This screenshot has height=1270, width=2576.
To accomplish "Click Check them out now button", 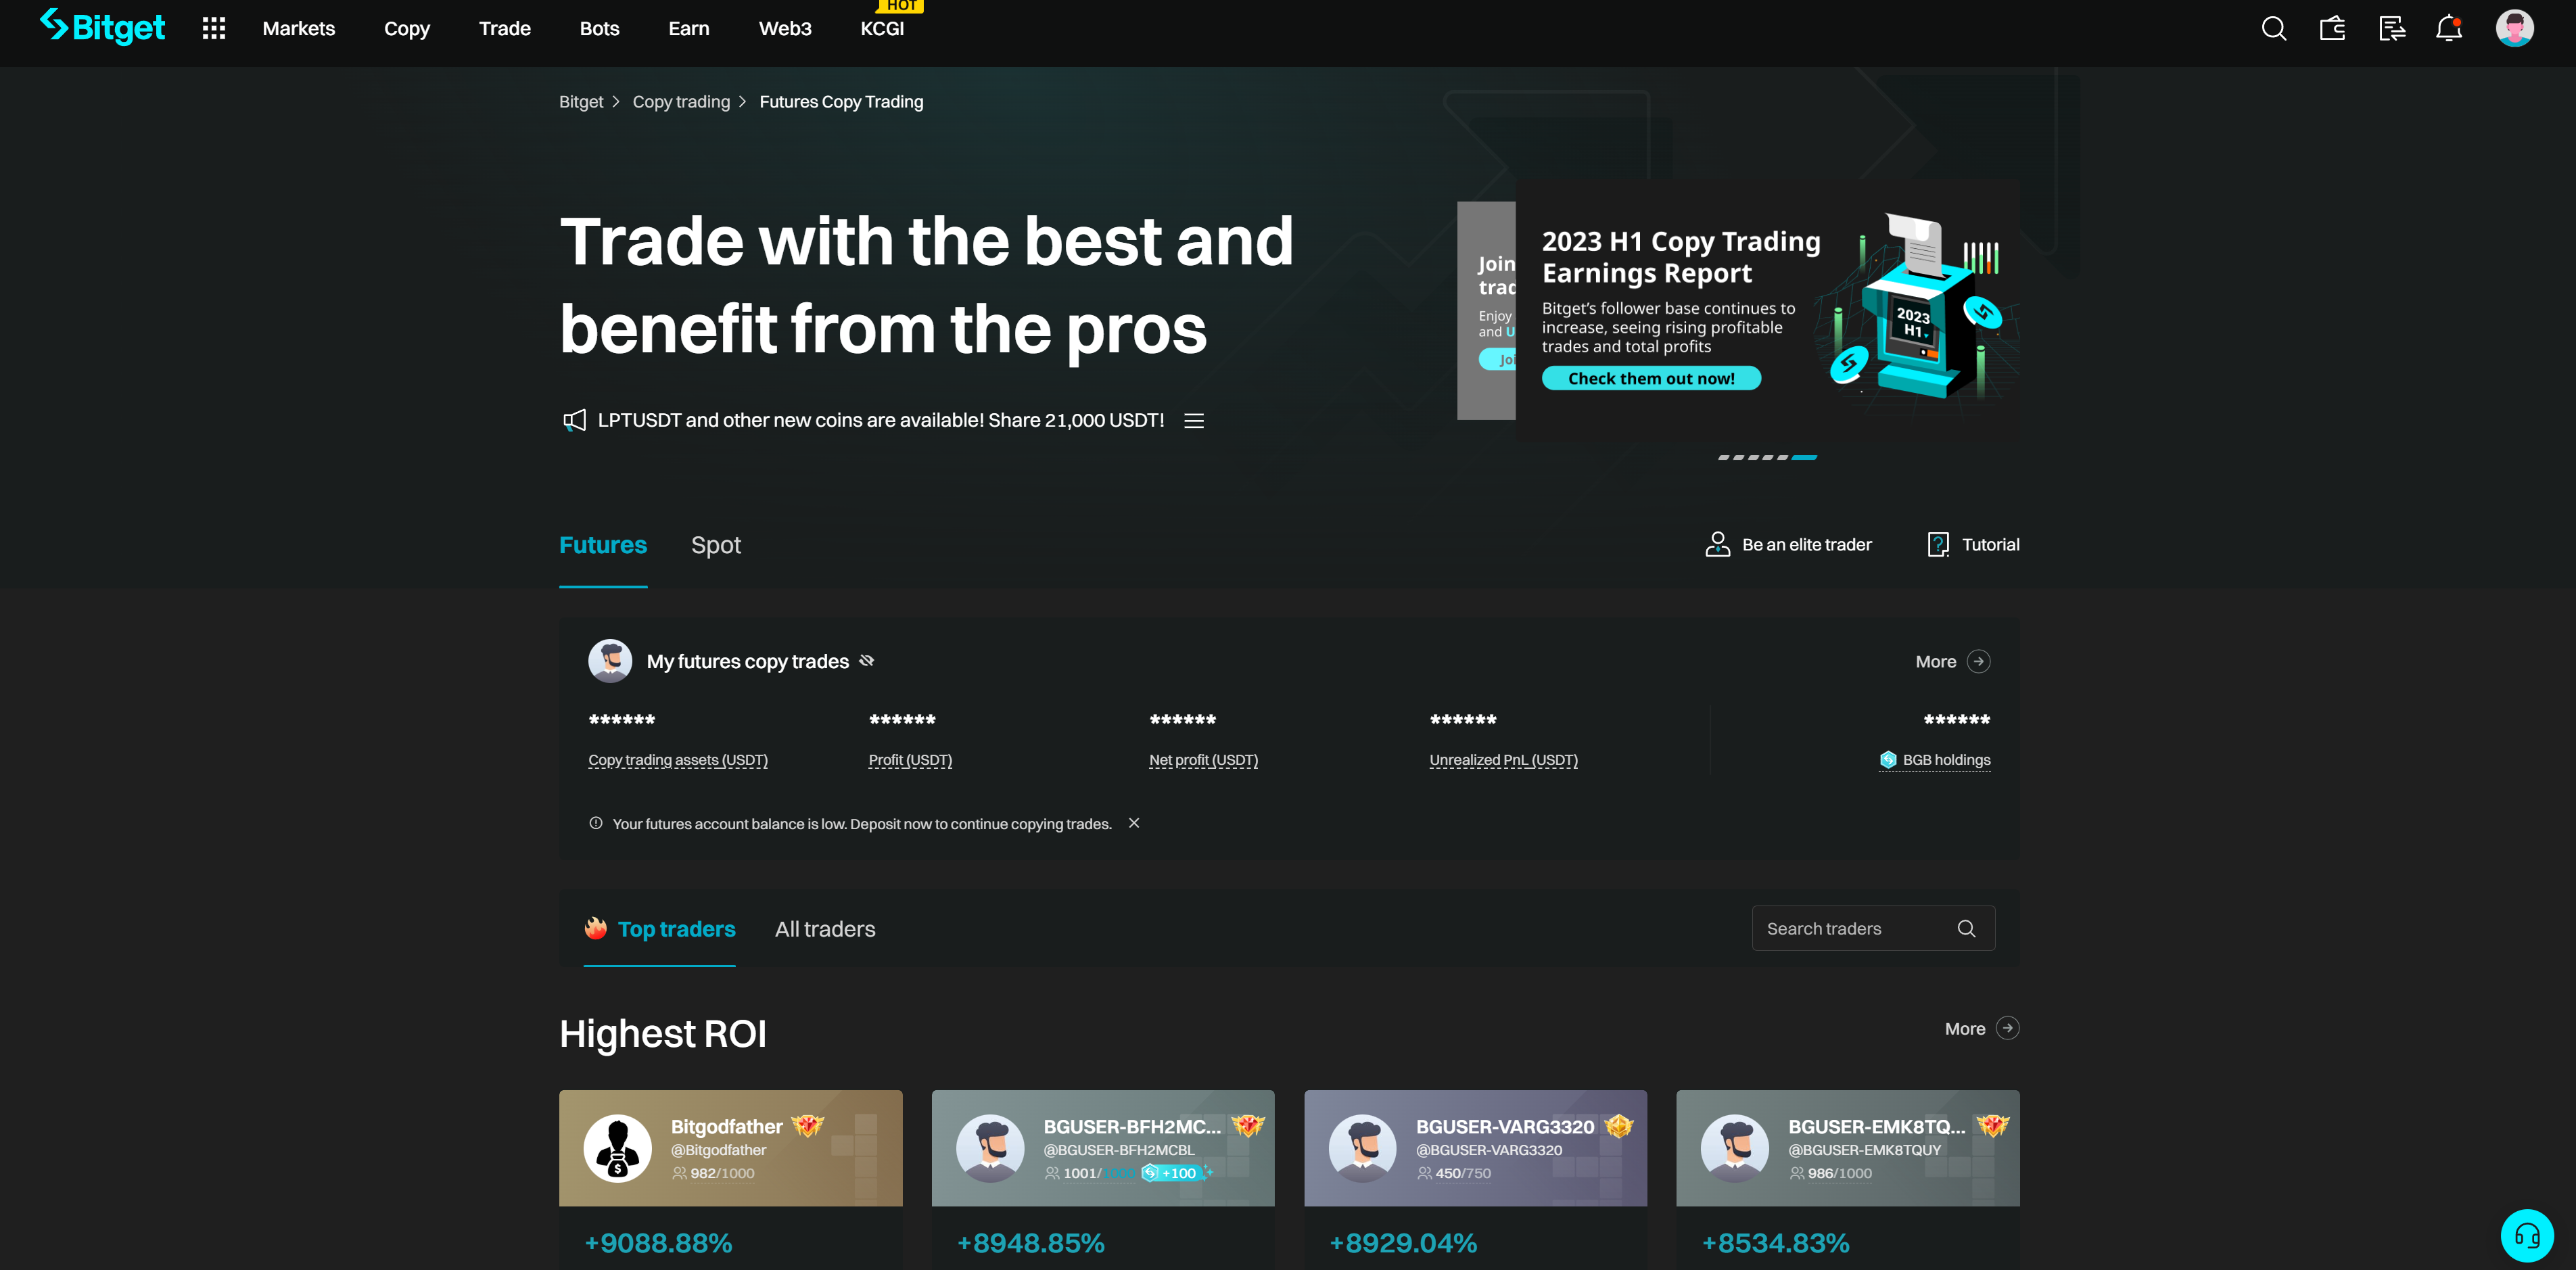I will [x=1651, y=379].
